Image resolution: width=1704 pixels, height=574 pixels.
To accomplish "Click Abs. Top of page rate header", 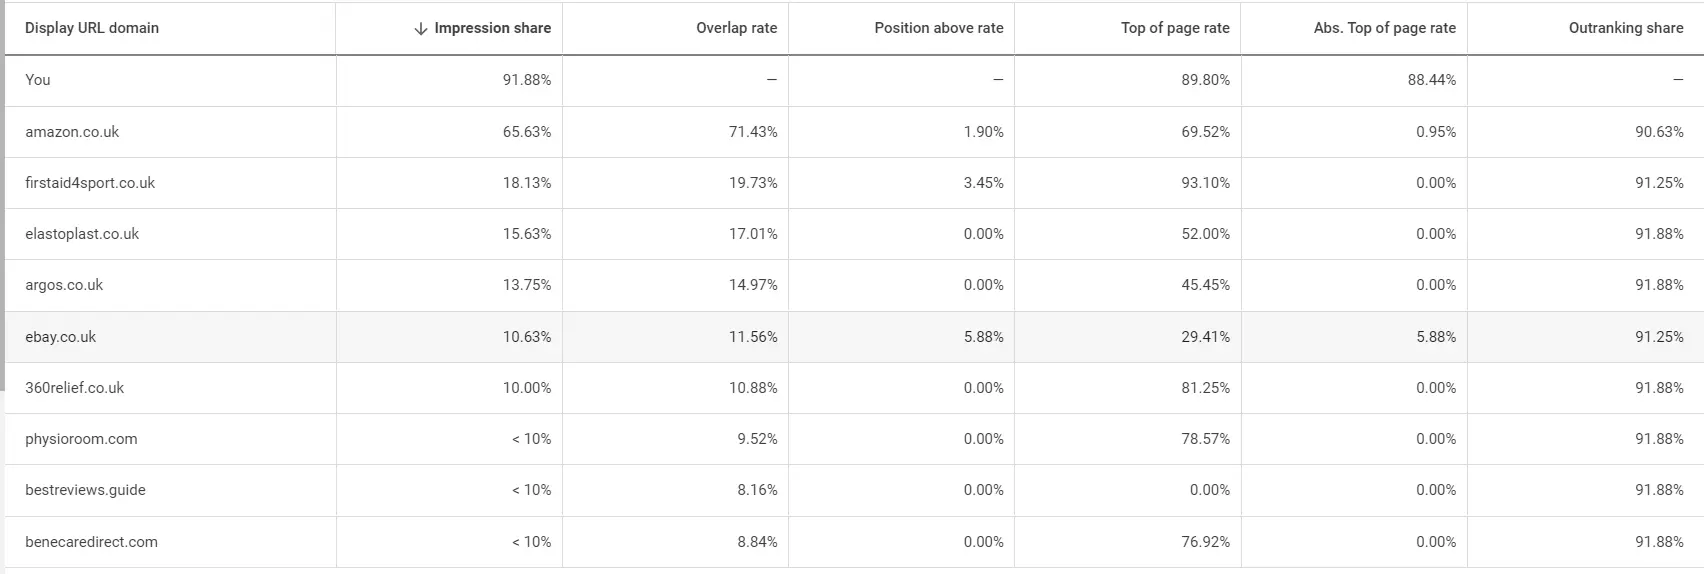I will (1384, 28).
